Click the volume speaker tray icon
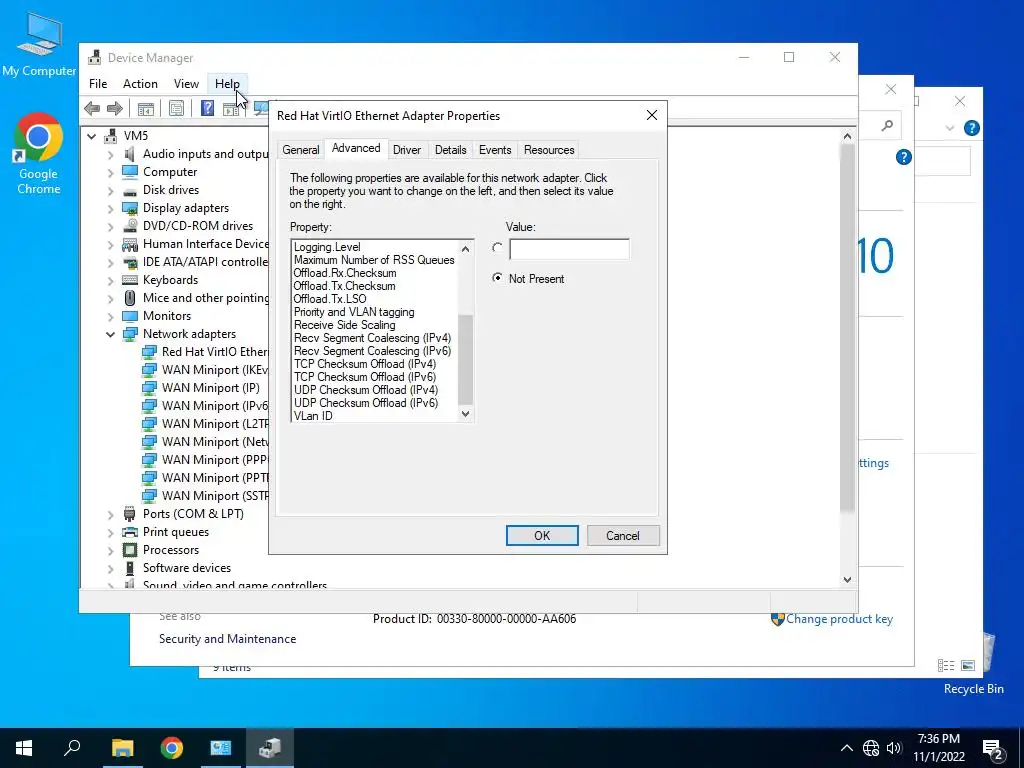 click(x=894, y=748)
